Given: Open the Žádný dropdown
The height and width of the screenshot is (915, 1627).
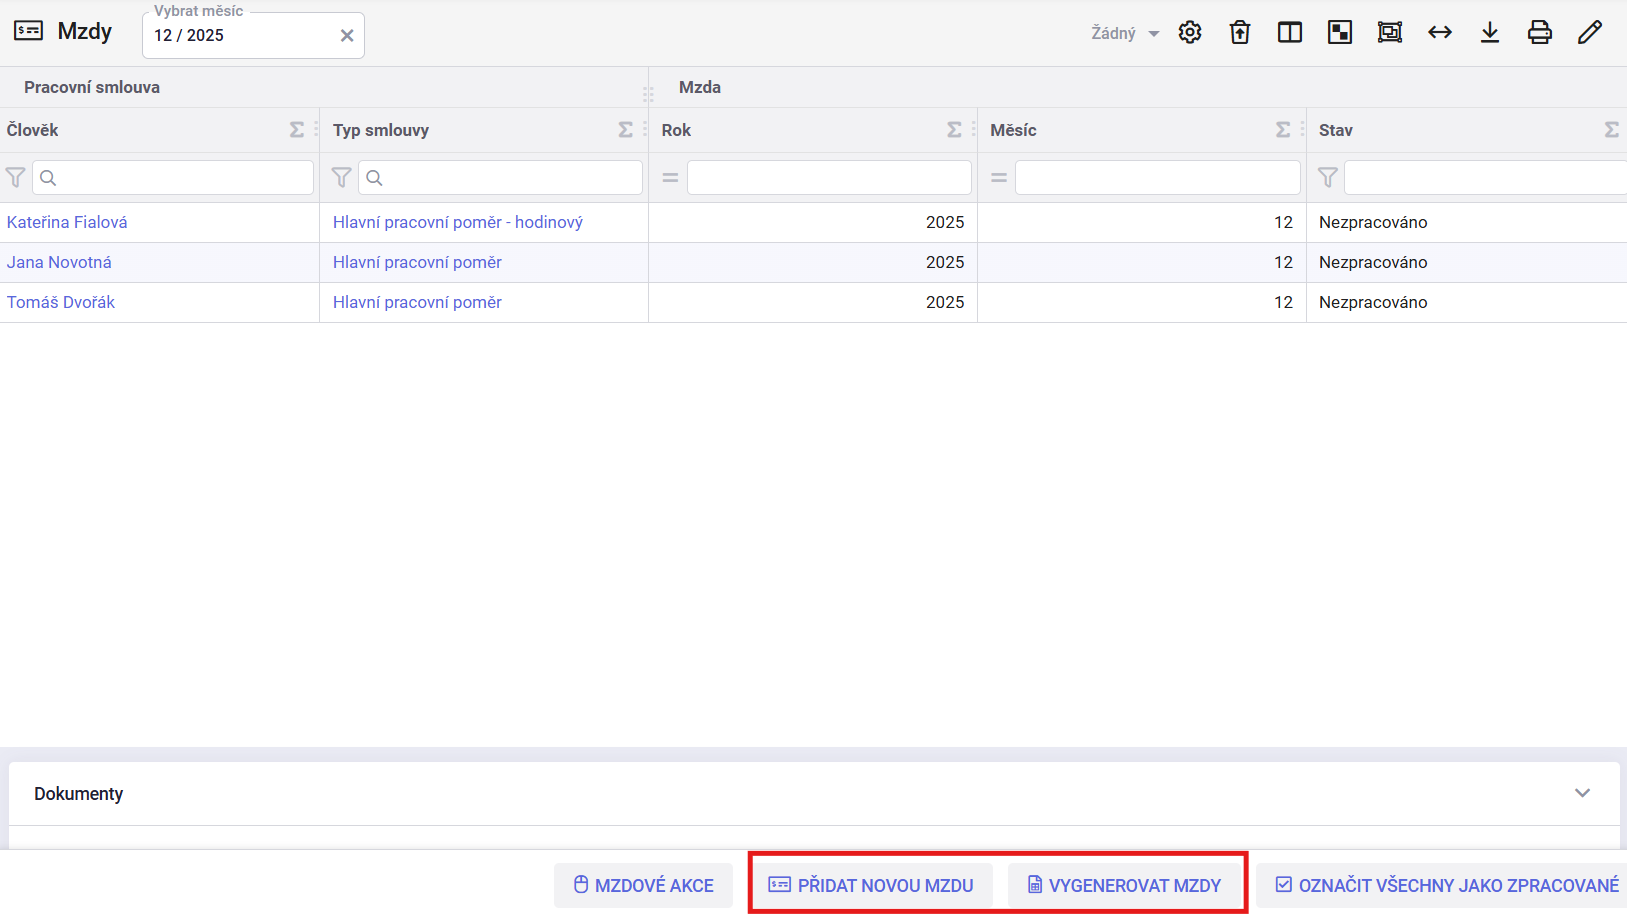Looking at the screenshot, I should [1125, 33].
